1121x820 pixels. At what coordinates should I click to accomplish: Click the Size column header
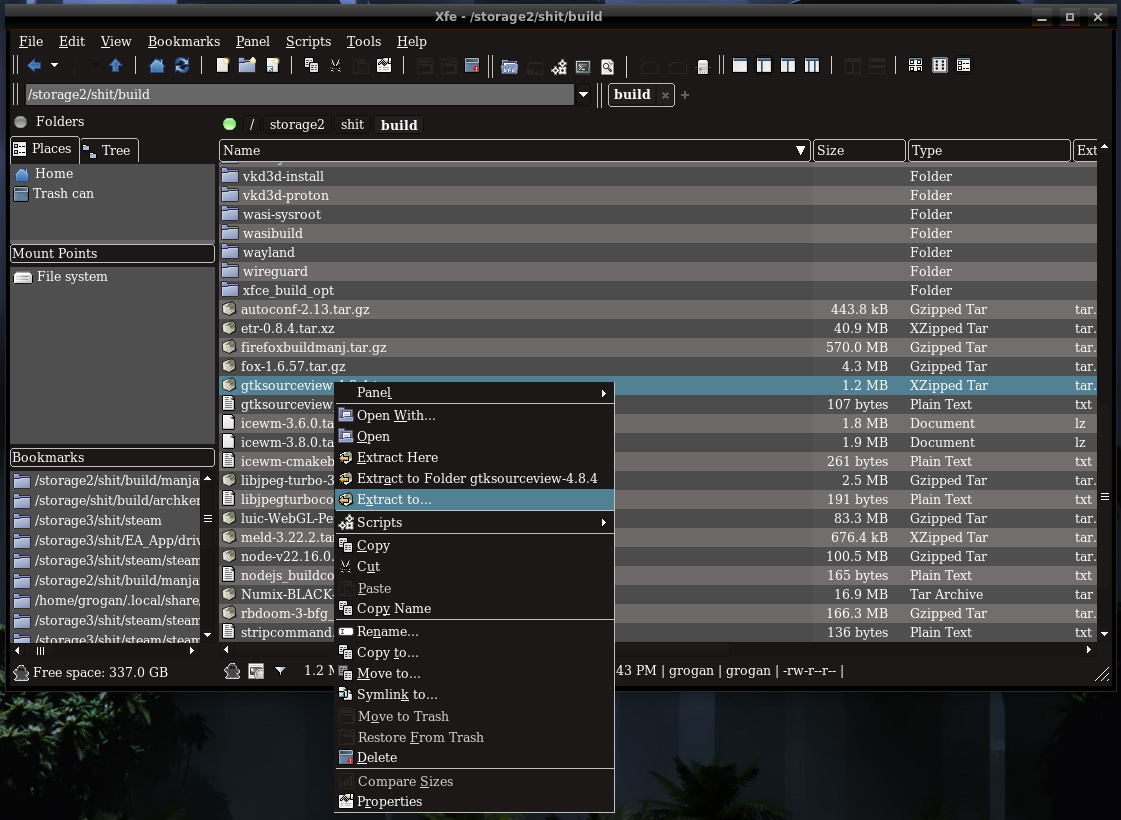pyautogui.click(x=859, y=151)
